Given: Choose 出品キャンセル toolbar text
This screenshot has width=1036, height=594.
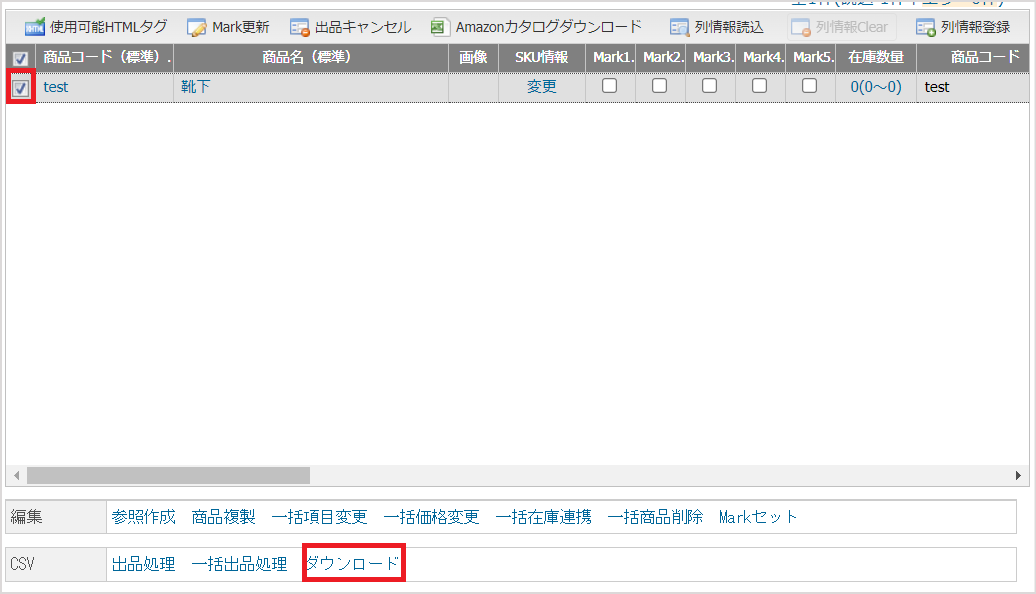Looking at the screenshot, I should tap(363, 27).
